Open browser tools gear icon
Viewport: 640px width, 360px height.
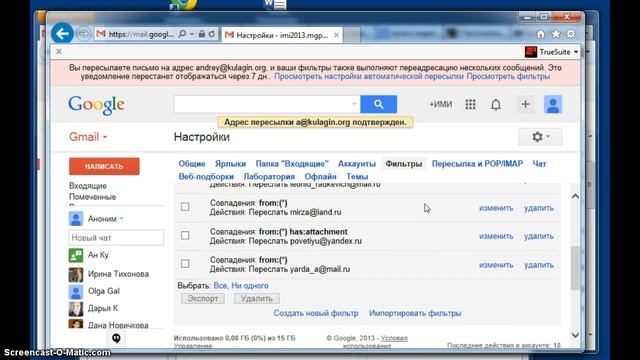(571, 34)
